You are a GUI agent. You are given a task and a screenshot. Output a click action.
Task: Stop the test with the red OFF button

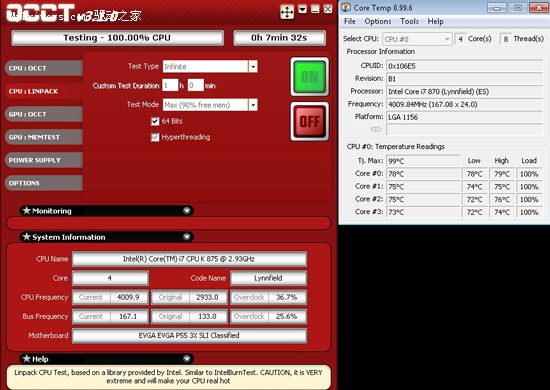(310, 121)
